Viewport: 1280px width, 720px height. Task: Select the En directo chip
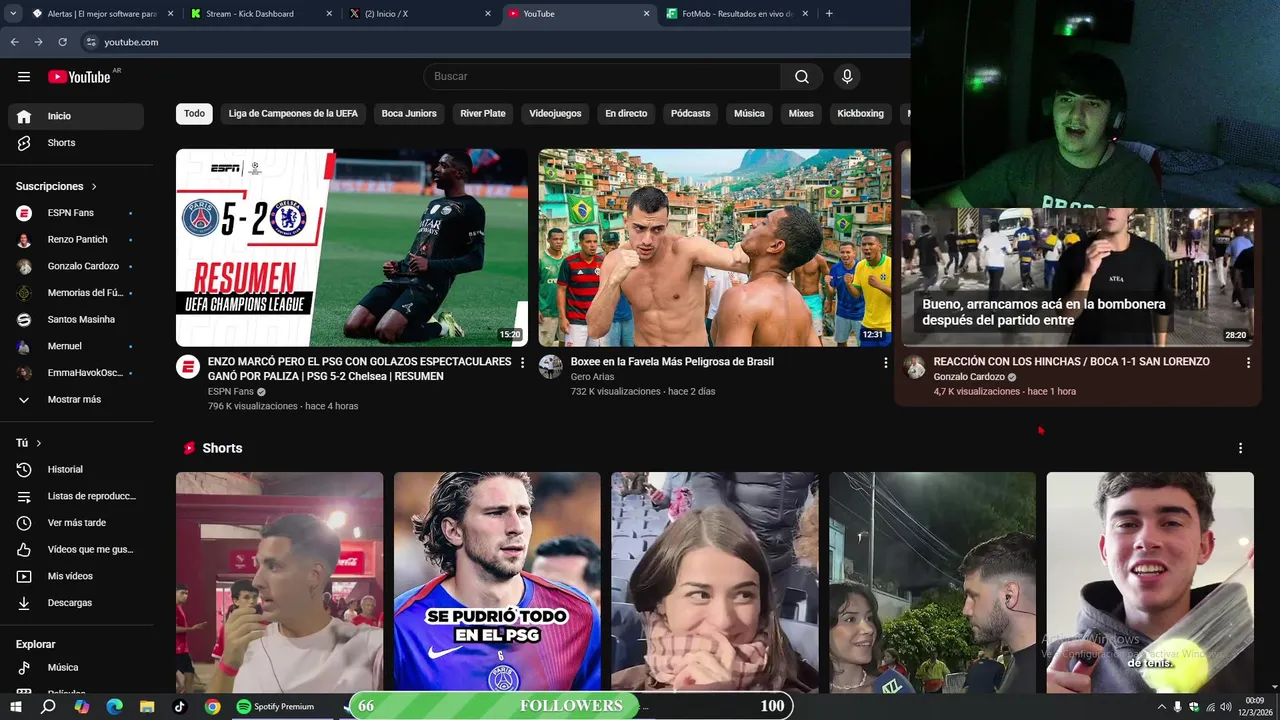pyautogui.click(x=626, y=114)
